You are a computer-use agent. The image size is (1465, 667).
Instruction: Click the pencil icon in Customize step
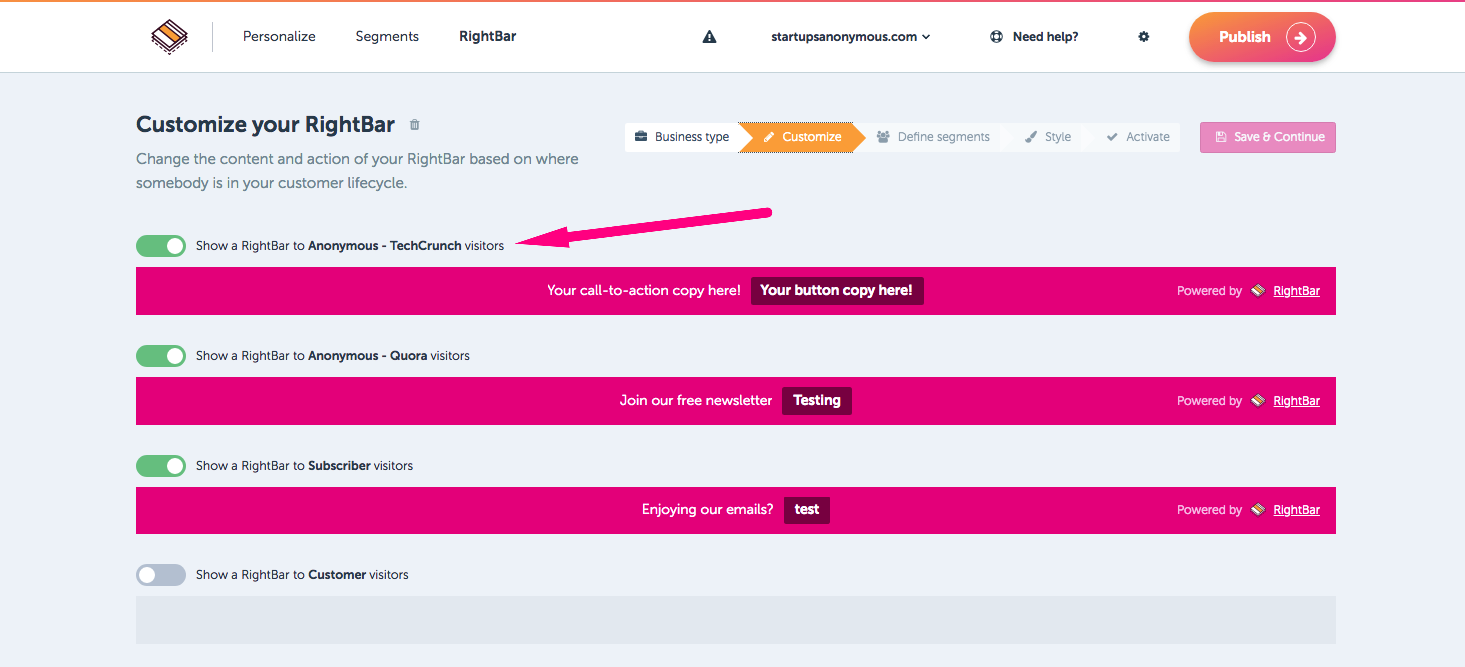pyautogui.click(x=769, y=137)
